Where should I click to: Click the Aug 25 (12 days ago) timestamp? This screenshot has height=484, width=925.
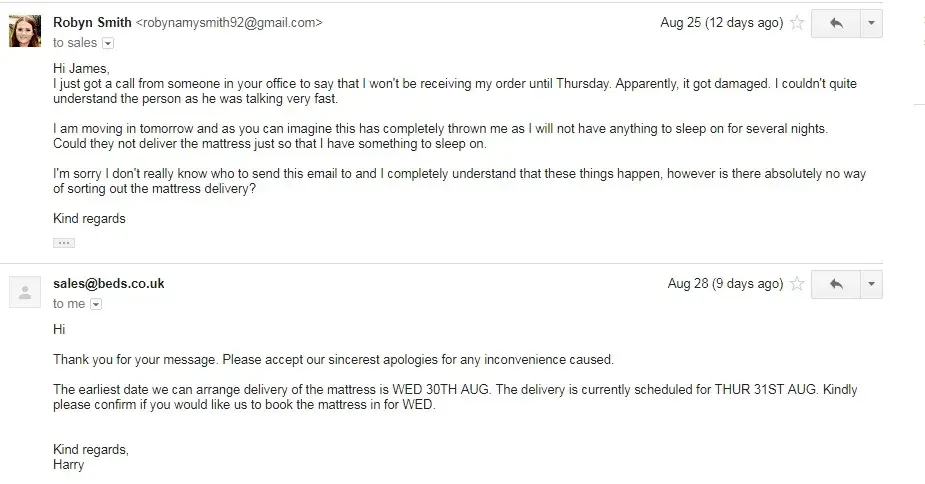click(721, 23)
